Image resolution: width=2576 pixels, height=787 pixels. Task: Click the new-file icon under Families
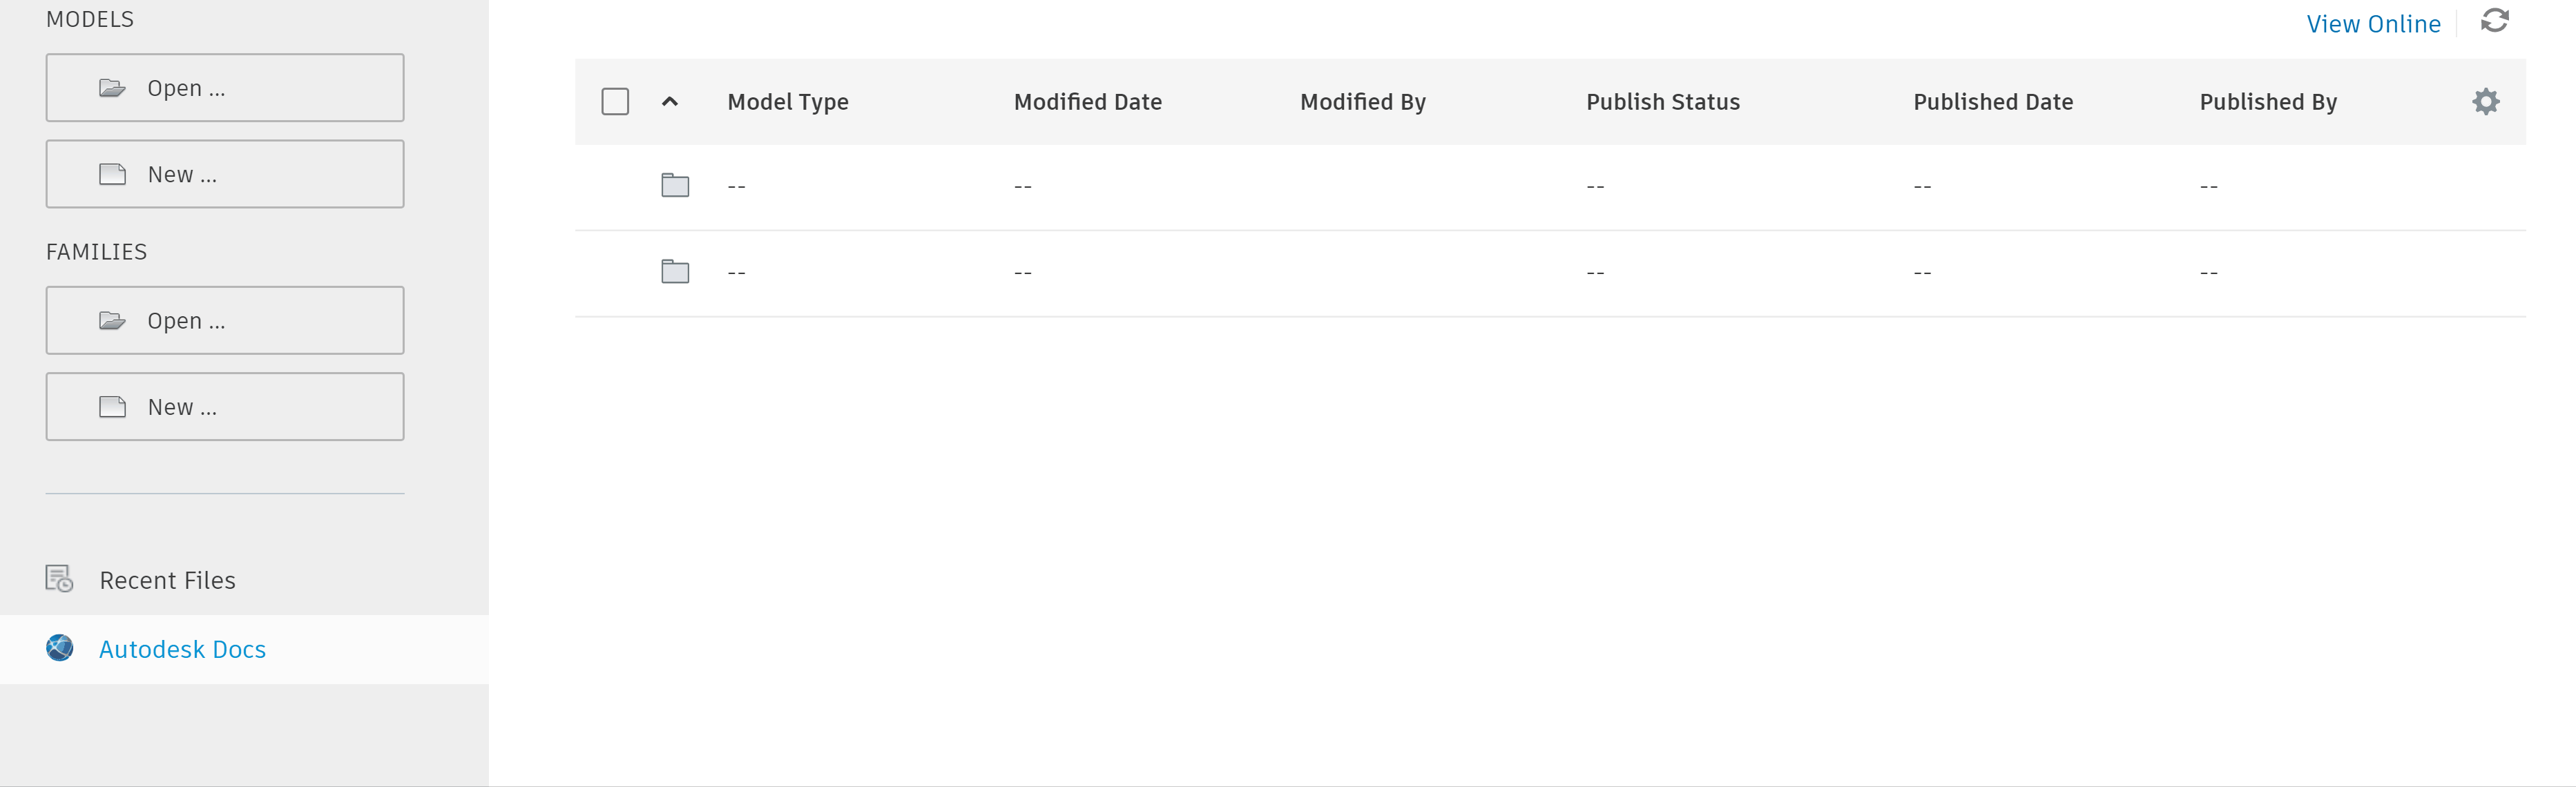click(x=112, y=407)
